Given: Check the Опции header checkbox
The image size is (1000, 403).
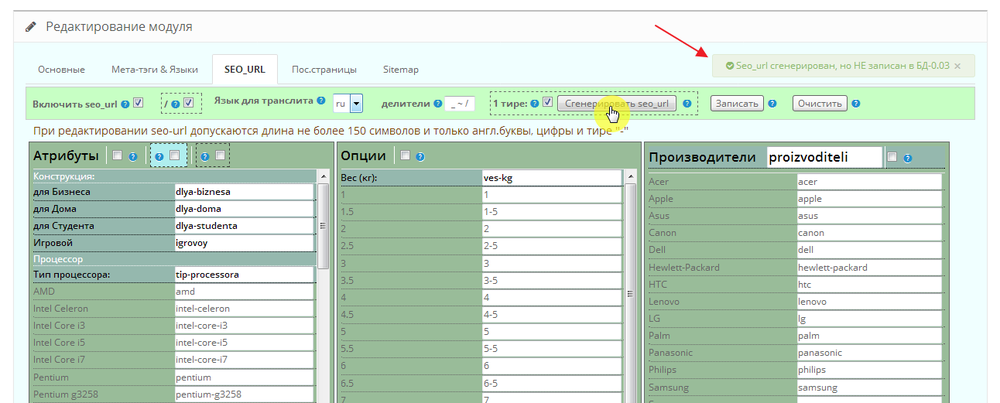Looking at the screenshot, I should 405,156.
